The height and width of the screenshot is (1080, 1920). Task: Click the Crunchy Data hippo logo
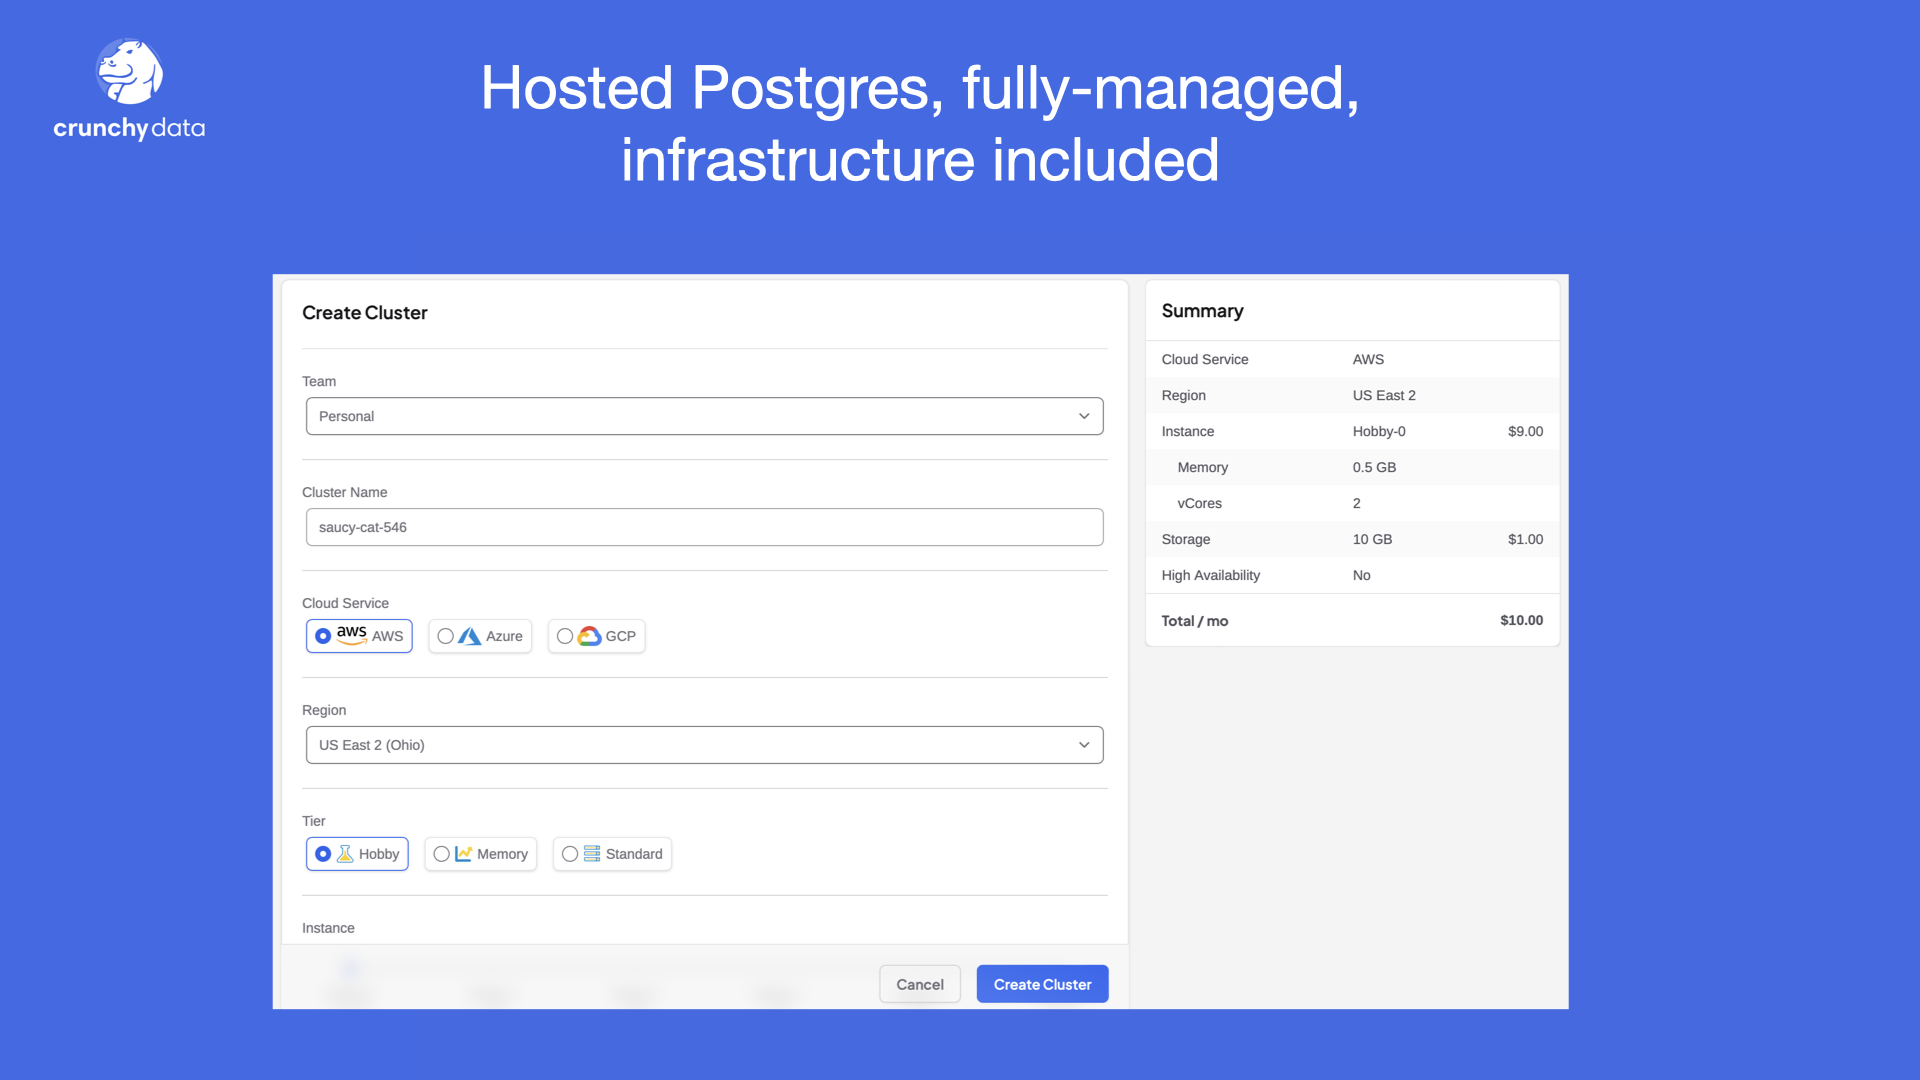129,71
